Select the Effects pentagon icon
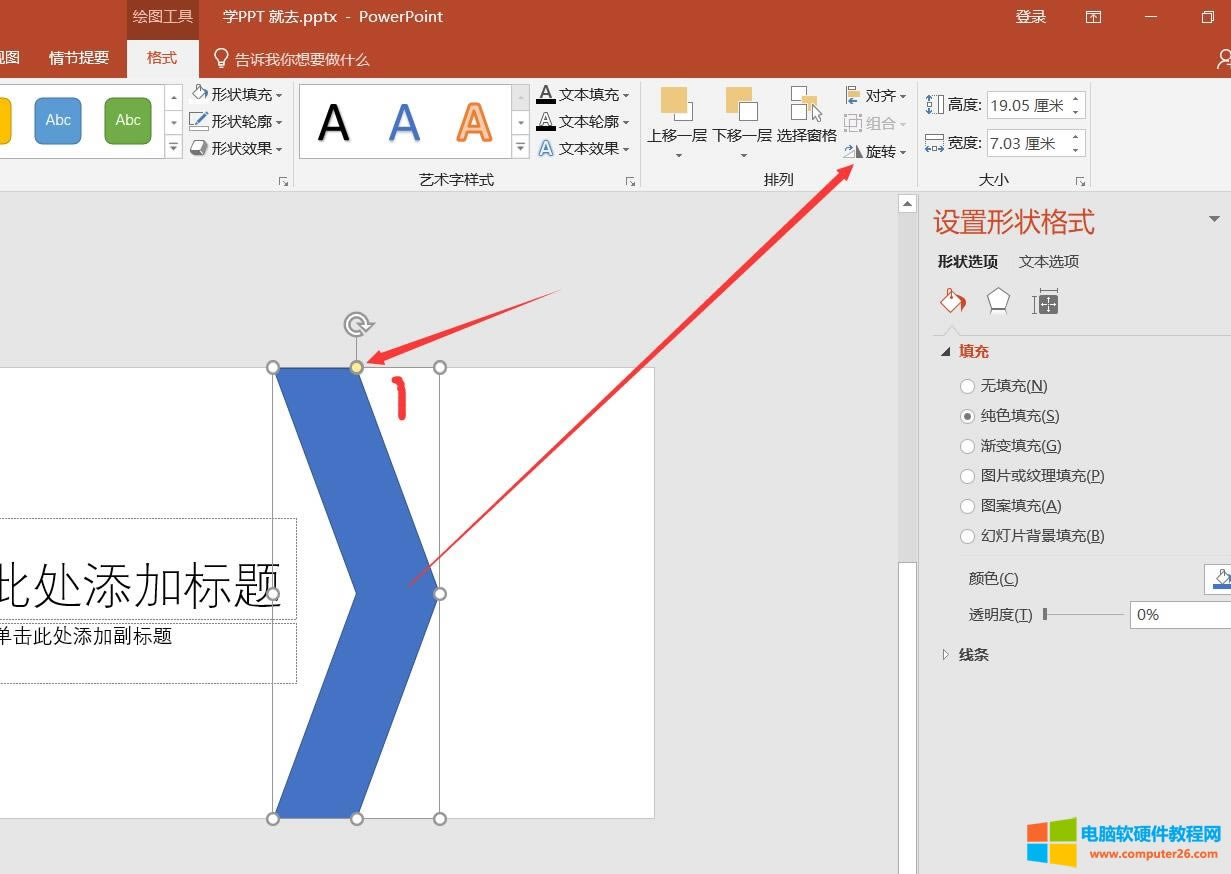The image size is (1231, 874). click(998, 301)
